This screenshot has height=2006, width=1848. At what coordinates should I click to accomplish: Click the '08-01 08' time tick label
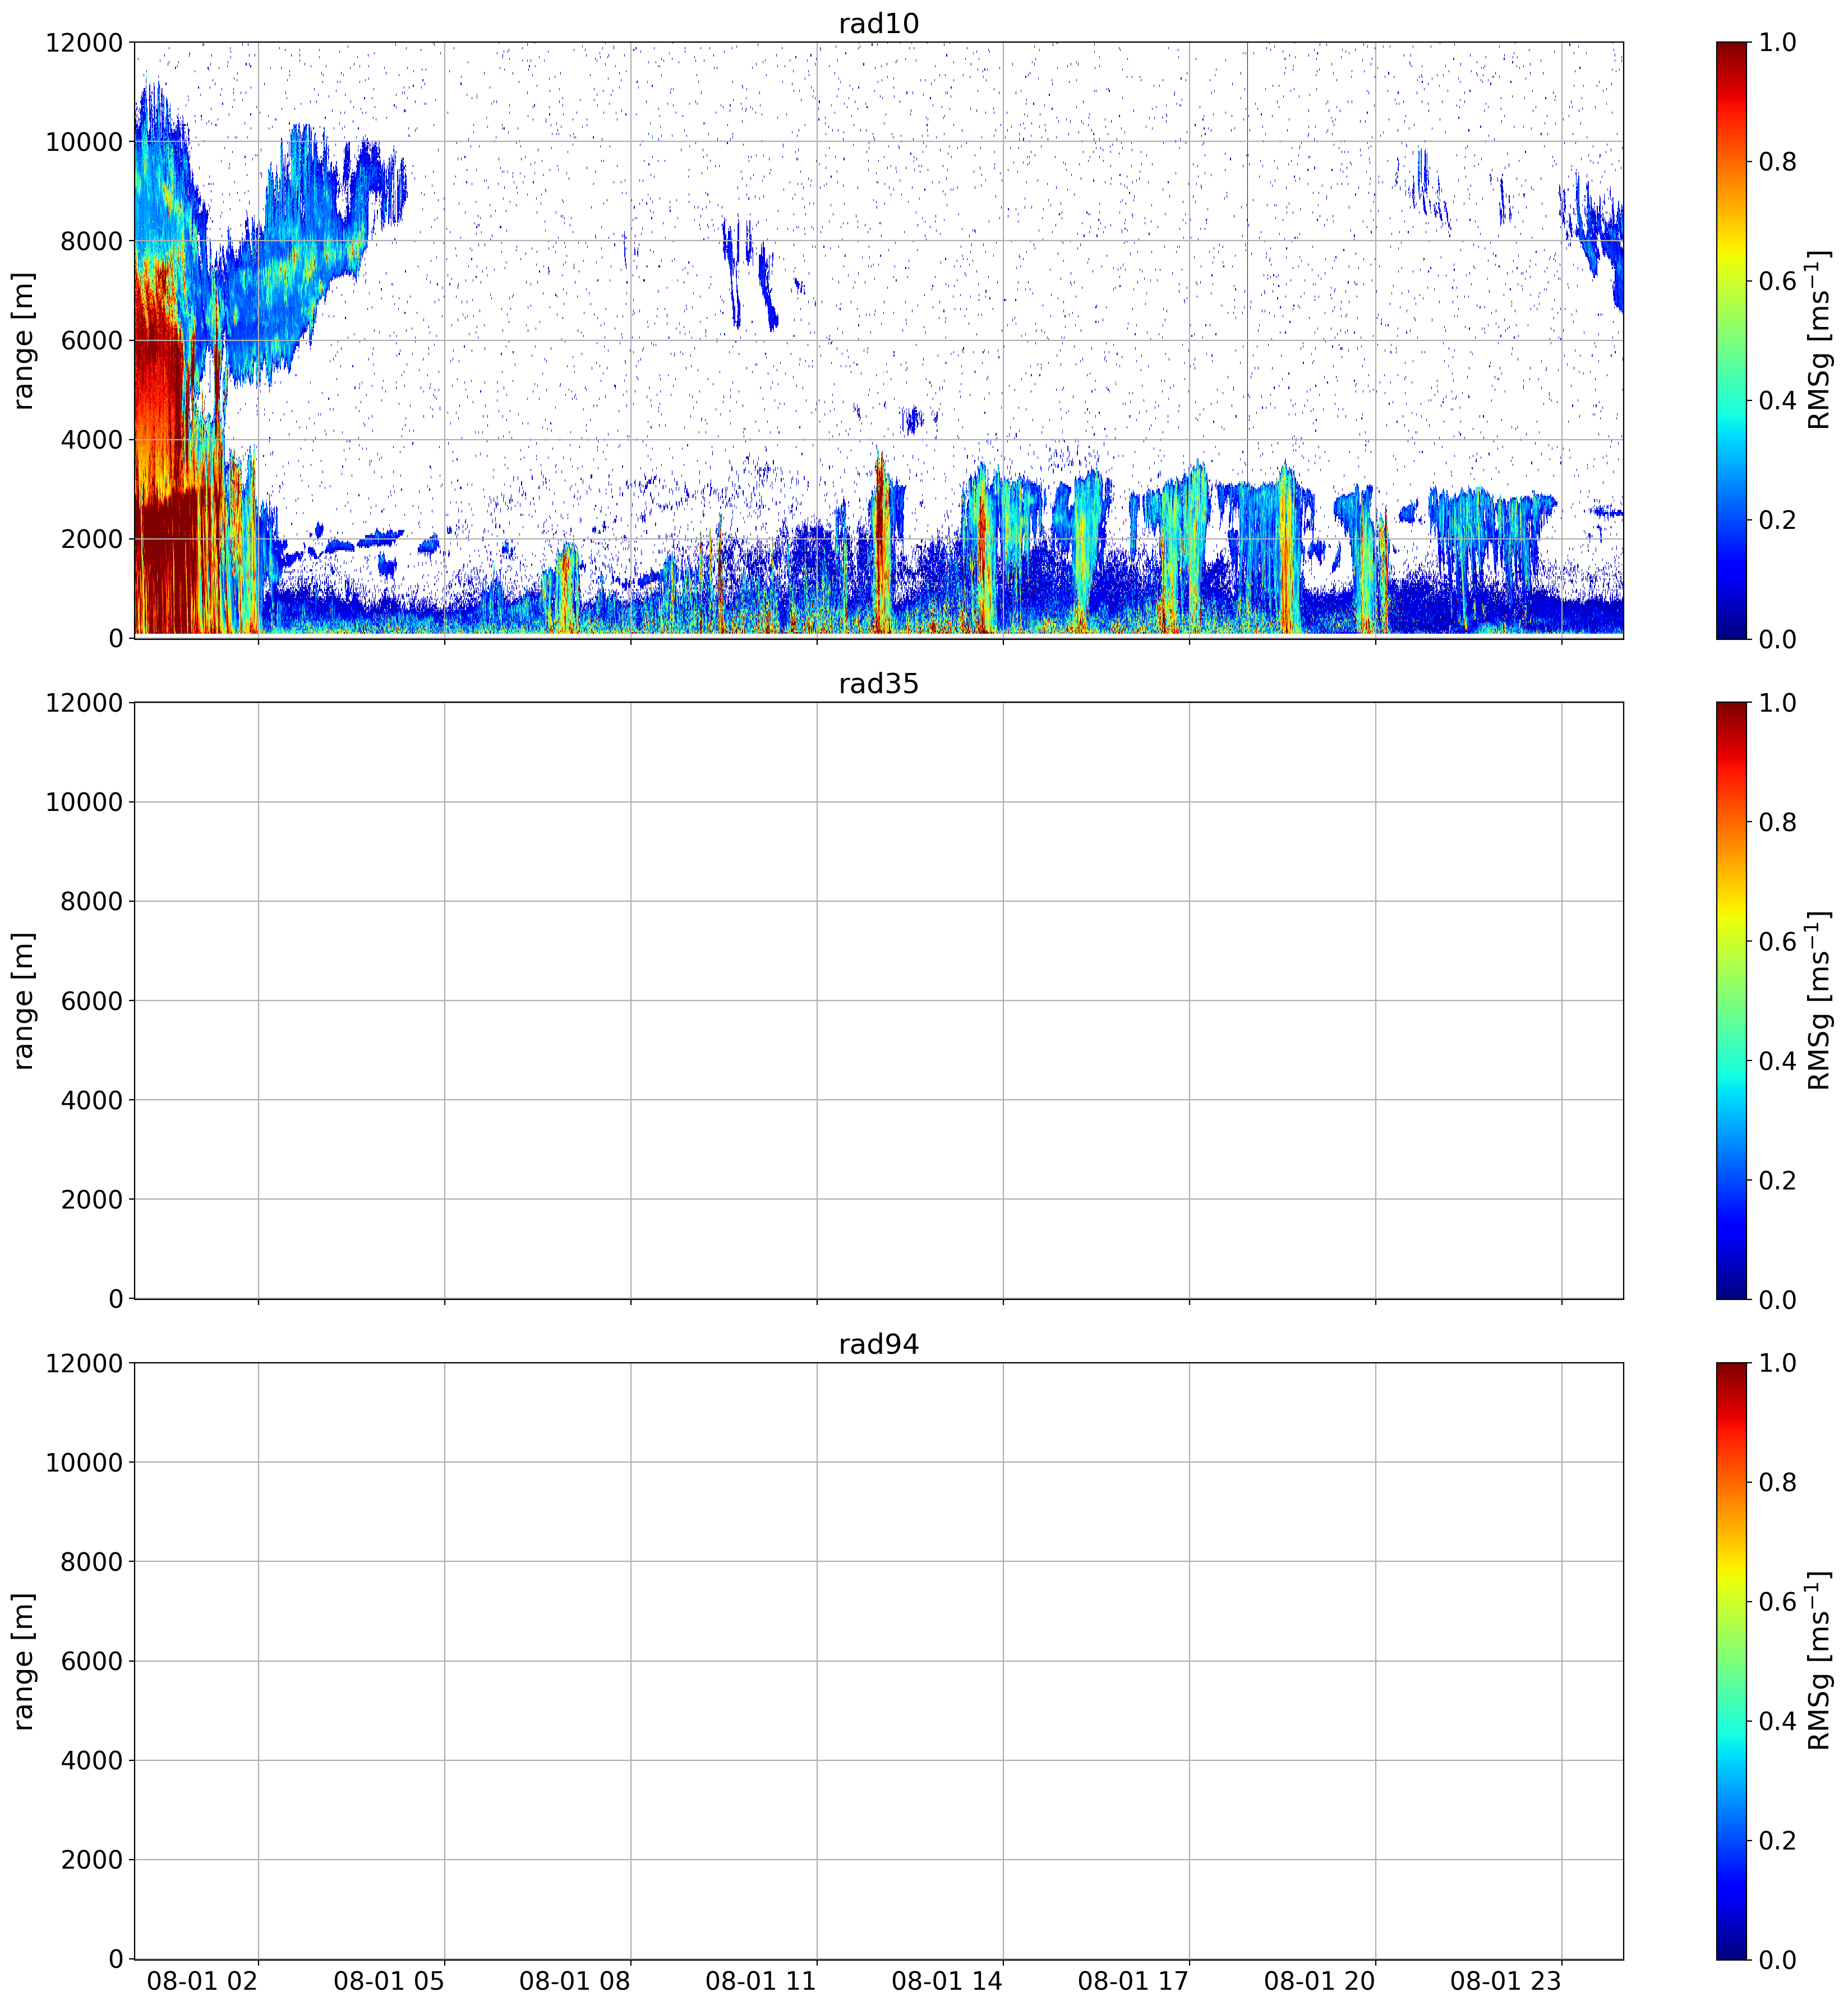point(575,1981)
